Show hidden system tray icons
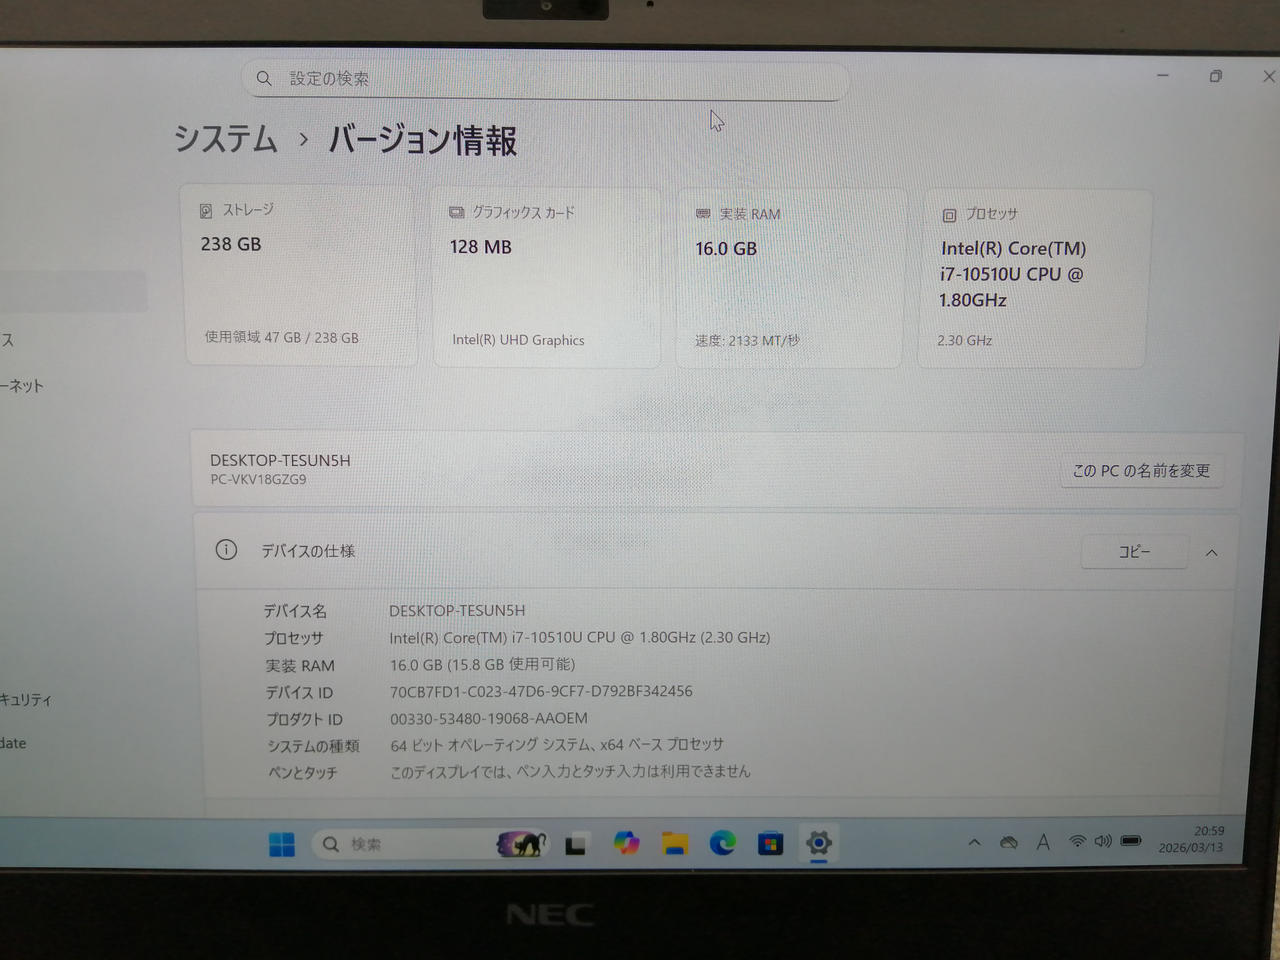This screenshot has width=1280, height=960. (x=974, y=843)
